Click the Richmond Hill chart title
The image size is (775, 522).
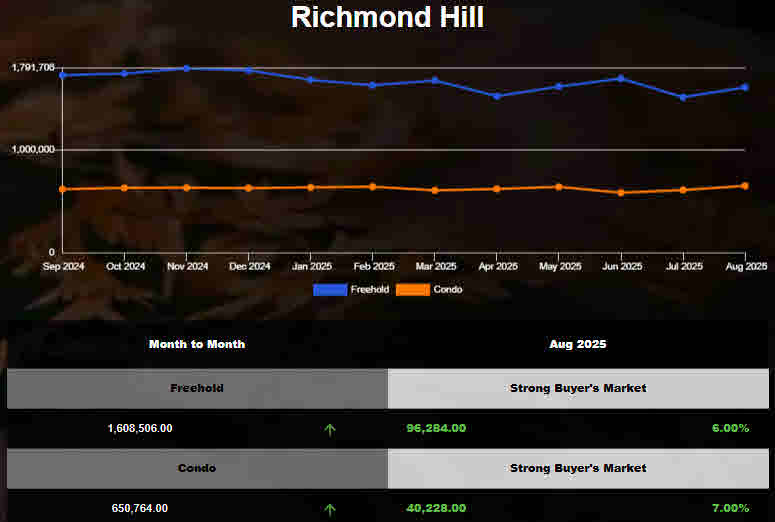point(387,17)
